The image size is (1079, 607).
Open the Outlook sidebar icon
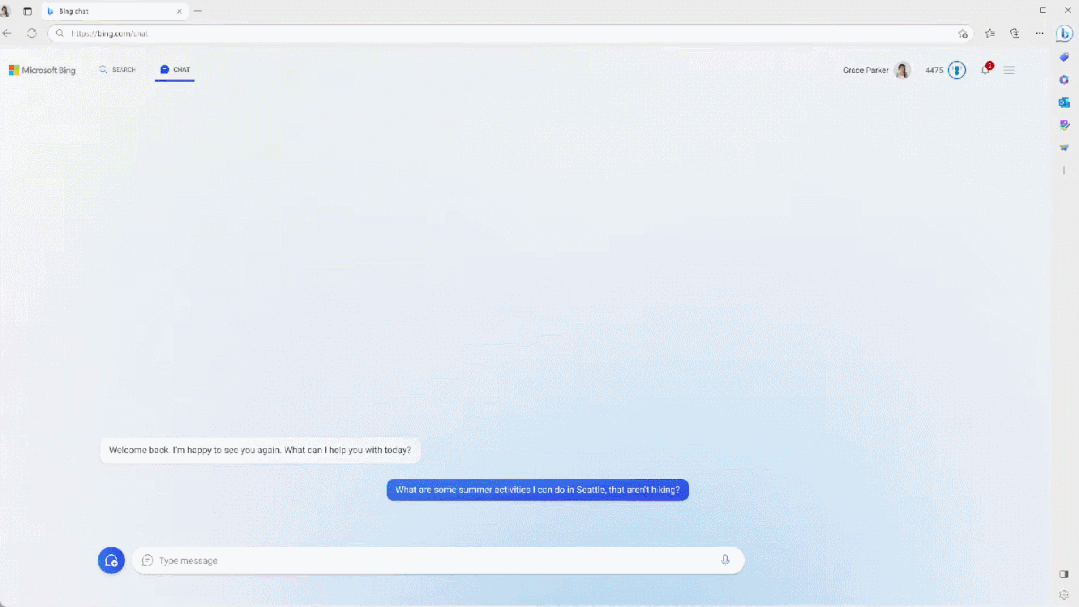(x=1065, y=103)
